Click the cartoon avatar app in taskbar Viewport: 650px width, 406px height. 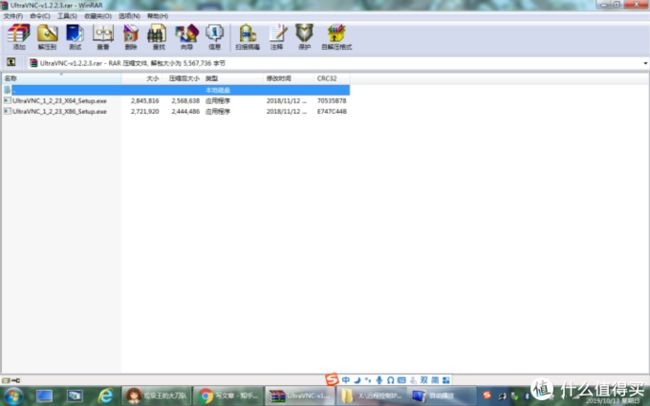(156, 396)
